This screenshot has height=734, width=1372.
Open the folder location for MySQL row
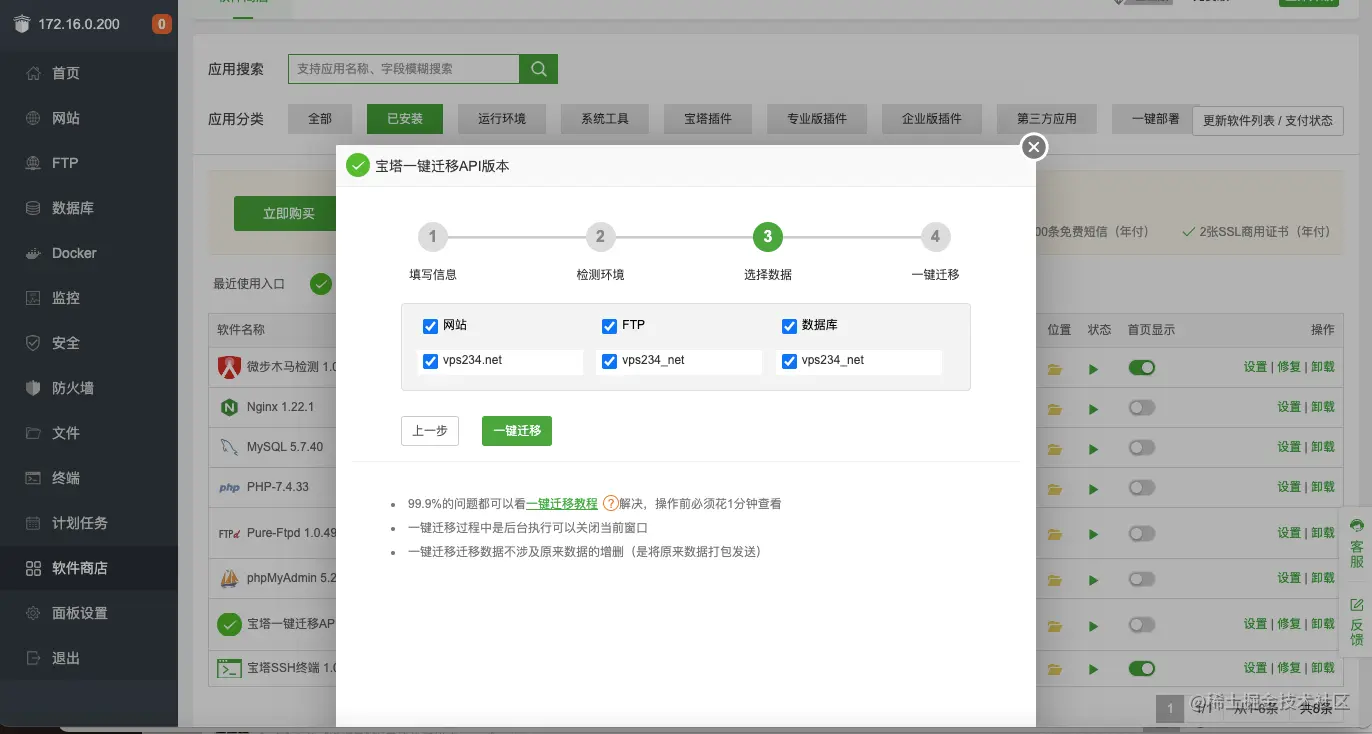1054,448
